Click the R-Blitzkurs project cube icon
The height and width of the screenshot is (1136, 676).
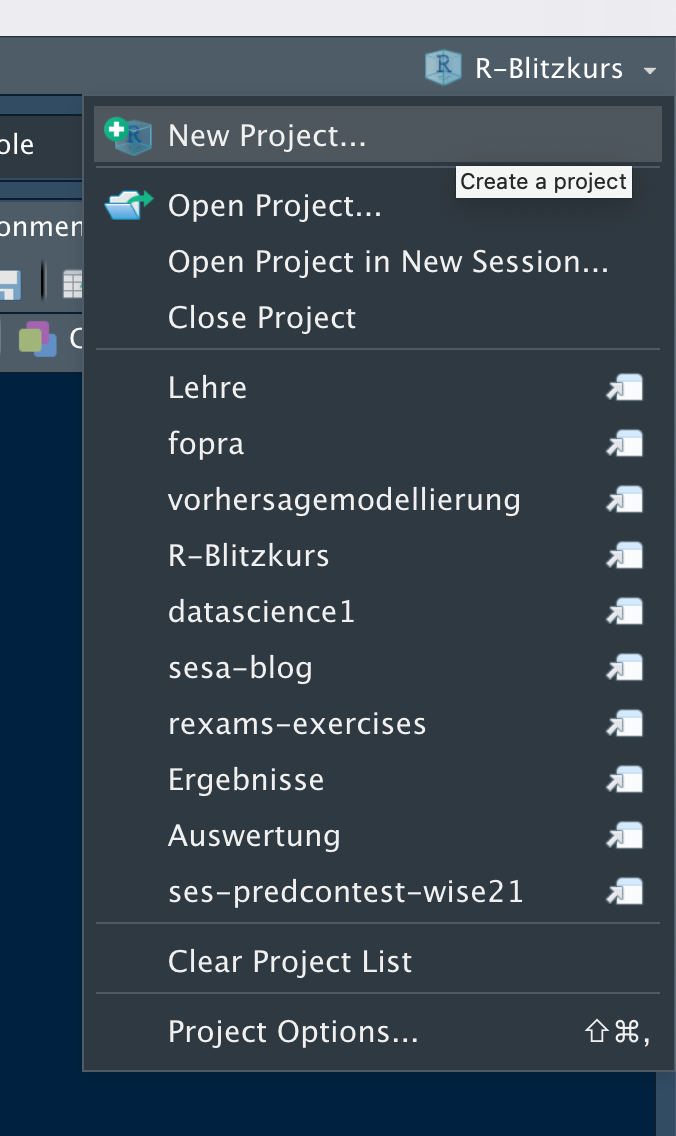441,68
